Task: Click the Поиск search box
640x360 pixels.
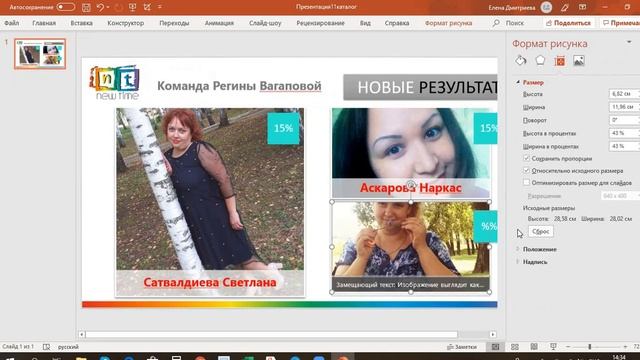Action: [509, 23]
